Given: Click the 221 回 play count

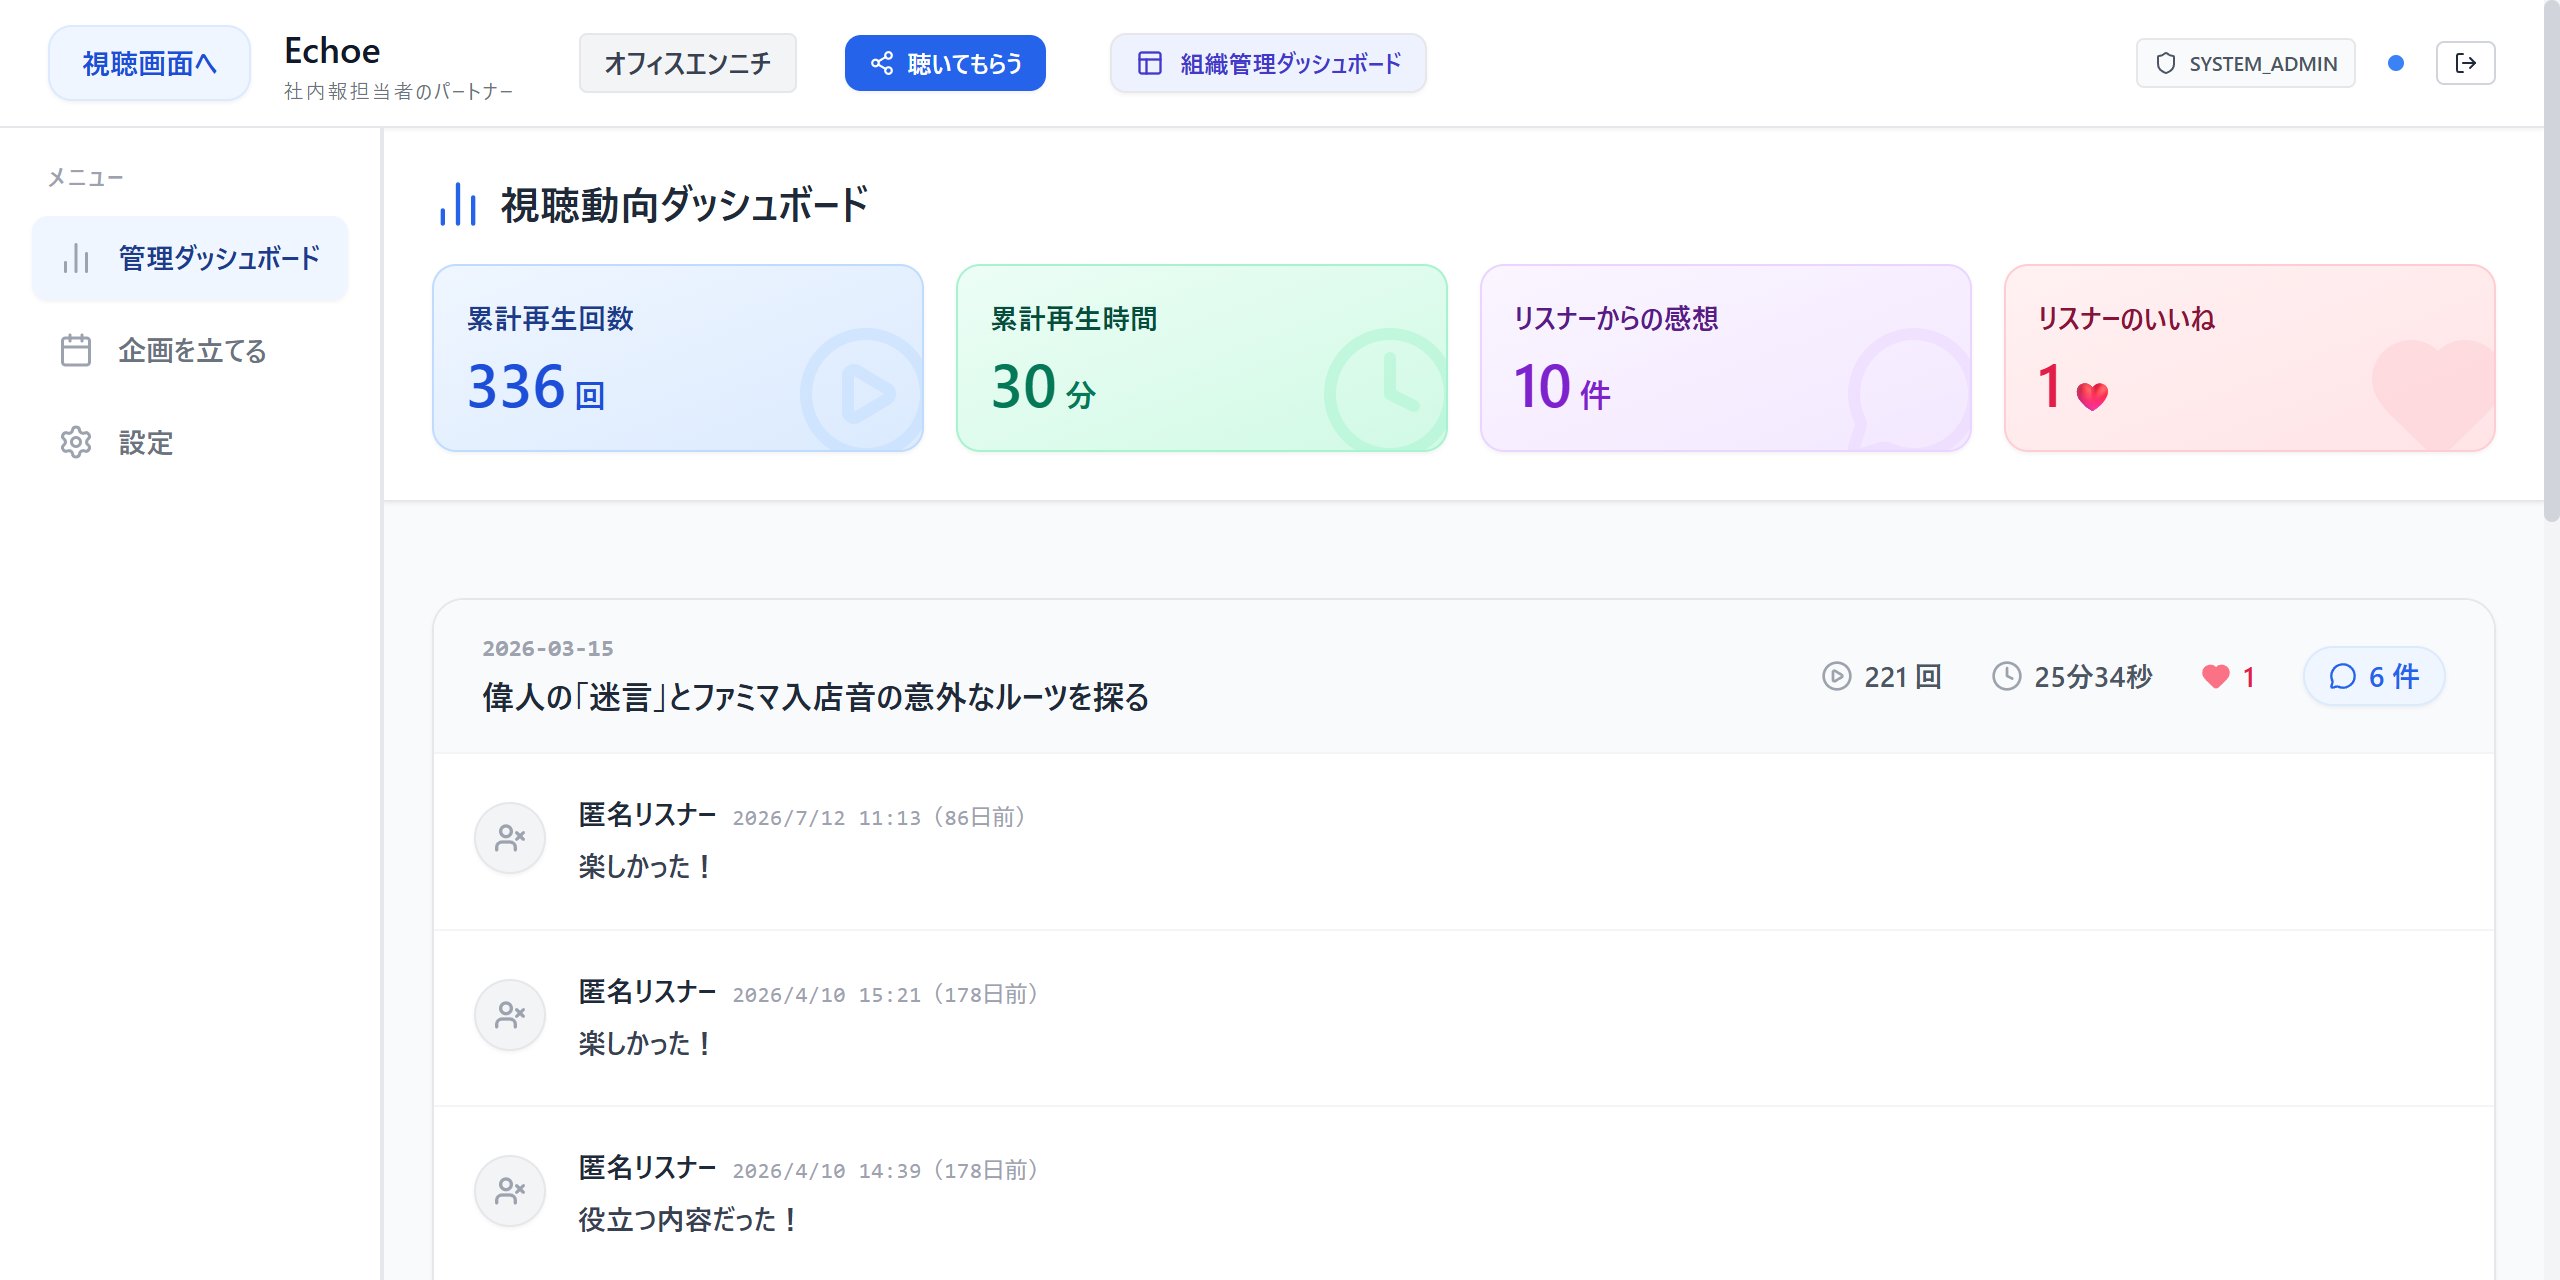Looking at the screenshot, I should tap(1903, 677).
